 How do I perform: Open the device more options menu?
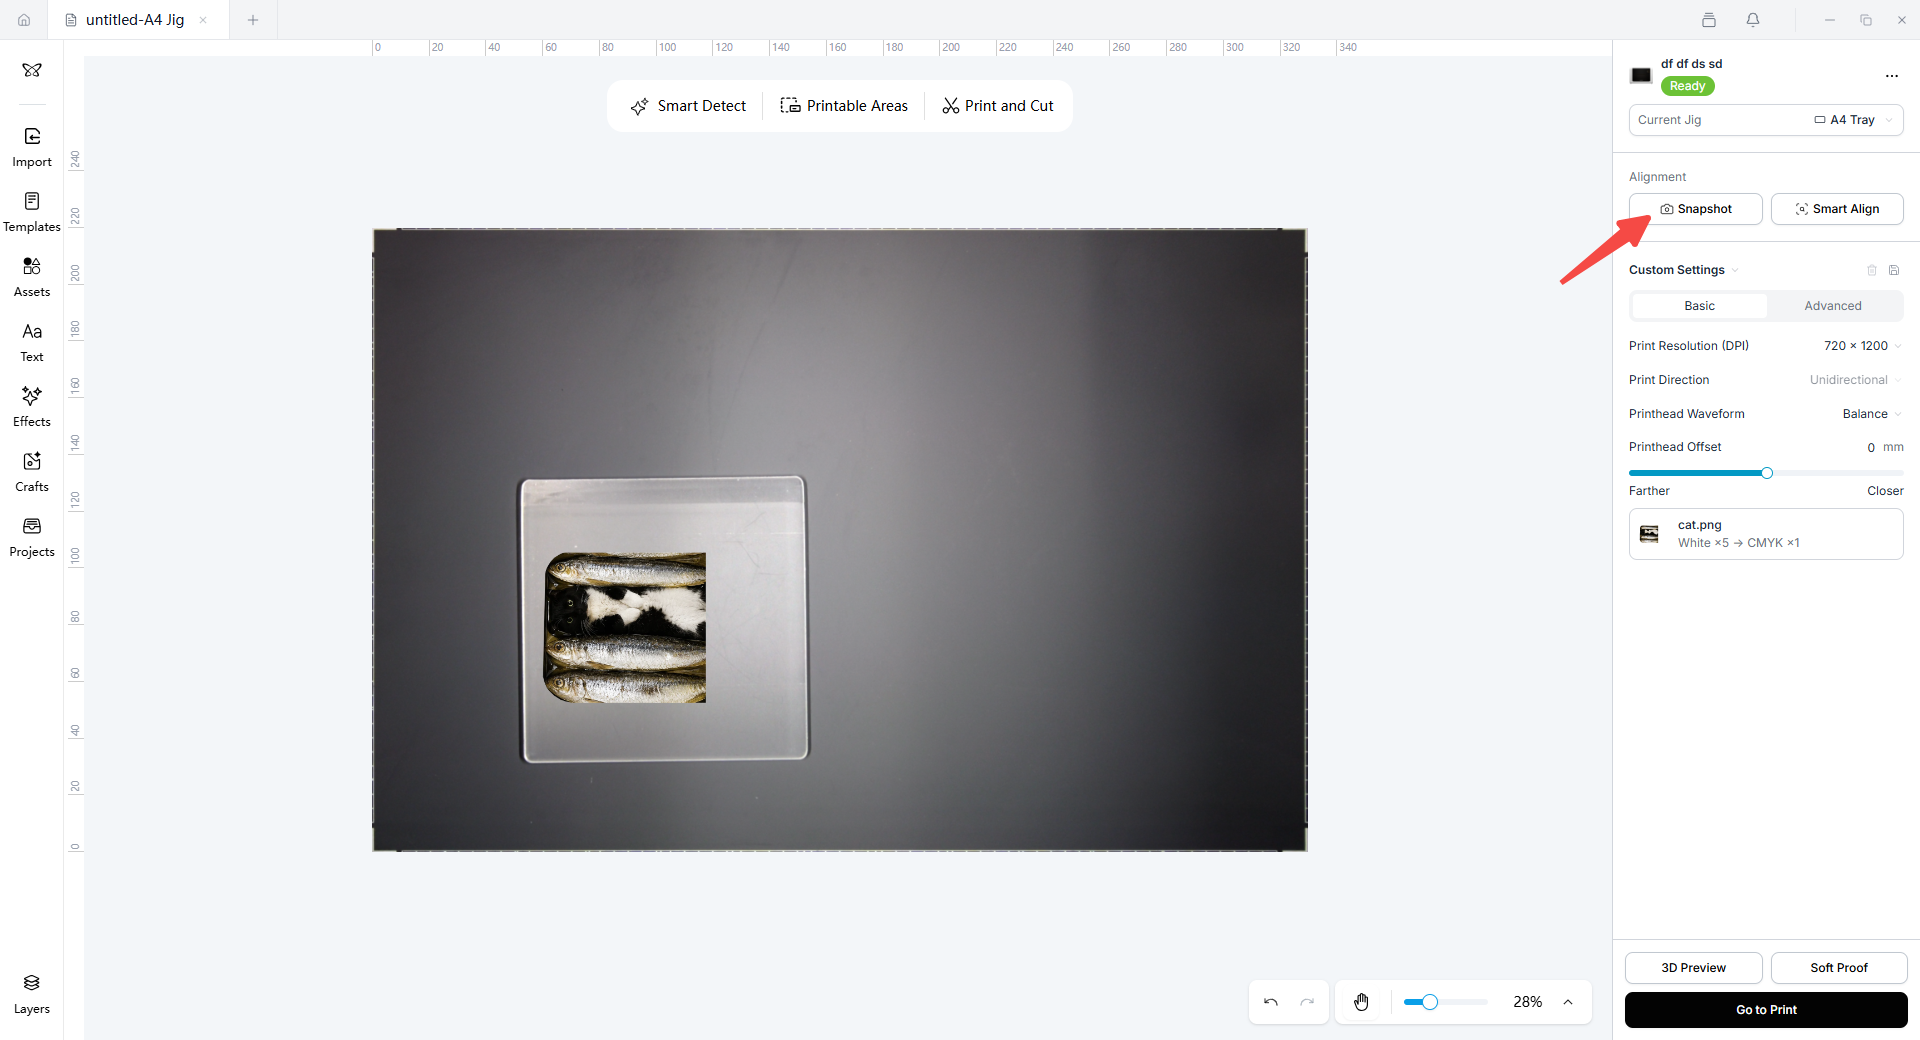[1891, 76]
